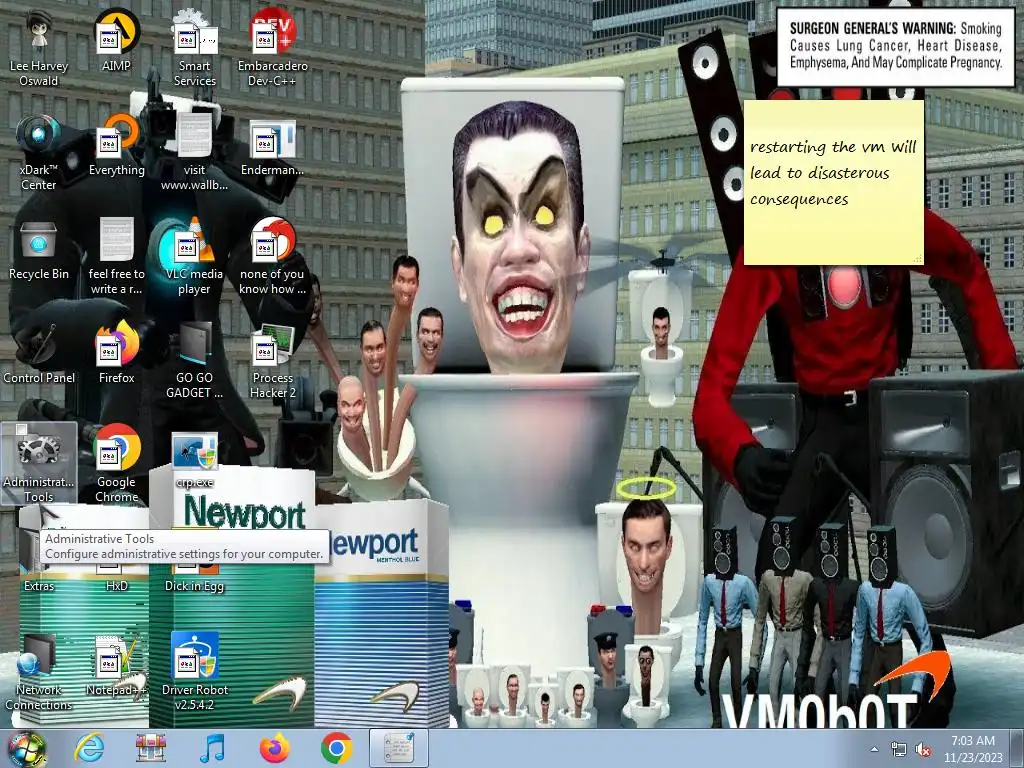Select the 'none of you know how...' shortcut

pyautogui.click(x=272, y=257)
